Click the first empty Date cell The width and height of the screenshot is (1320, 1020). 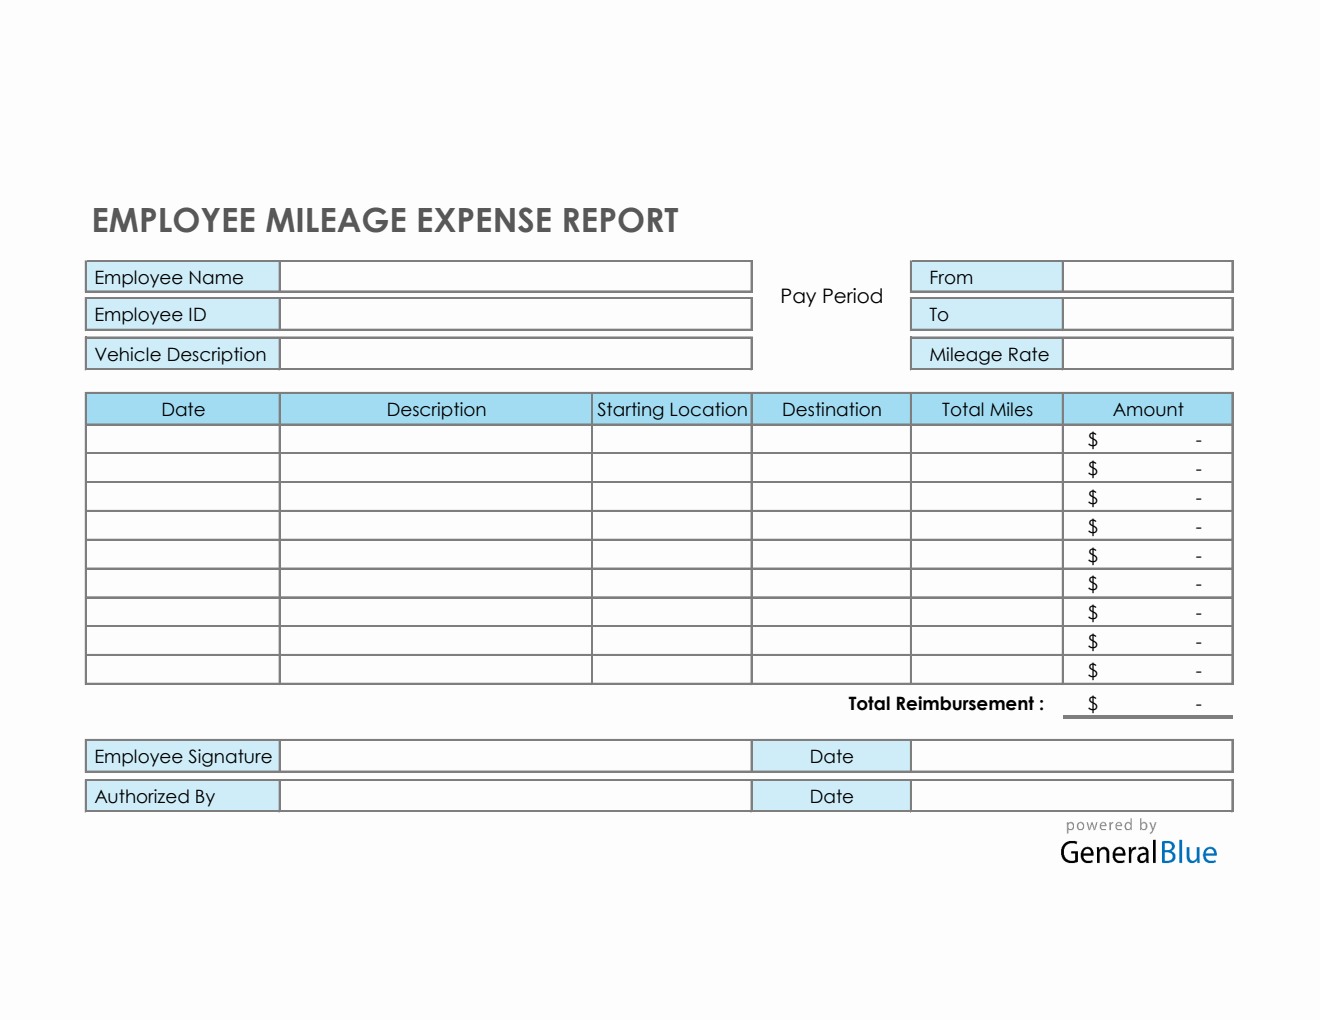click(183, 438)
